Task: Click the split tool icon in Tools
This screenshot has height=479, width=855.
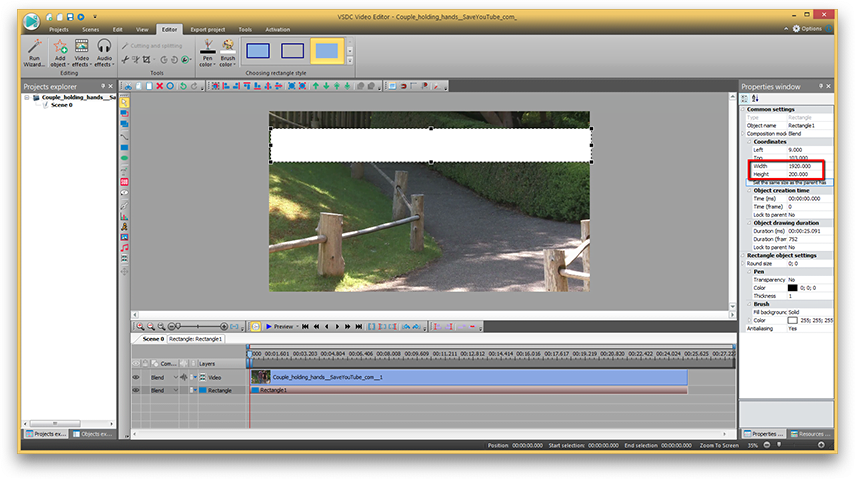Action: (x=125, y=59)
